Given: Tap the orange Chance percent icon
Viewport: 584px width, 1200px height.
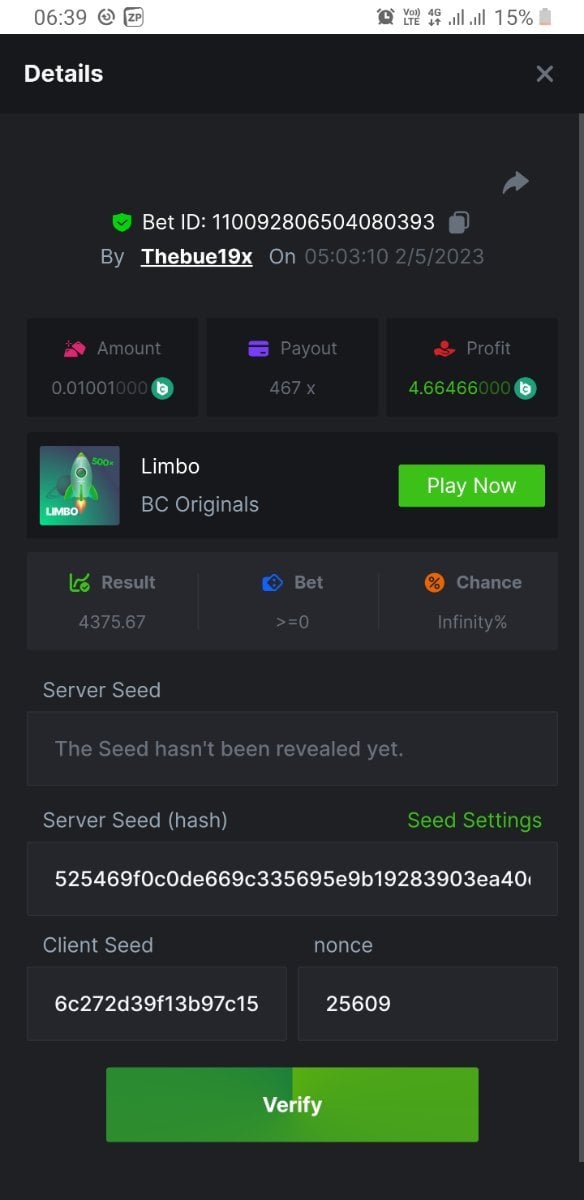Looking at the screenshot, I should click(x=434, y=582).
